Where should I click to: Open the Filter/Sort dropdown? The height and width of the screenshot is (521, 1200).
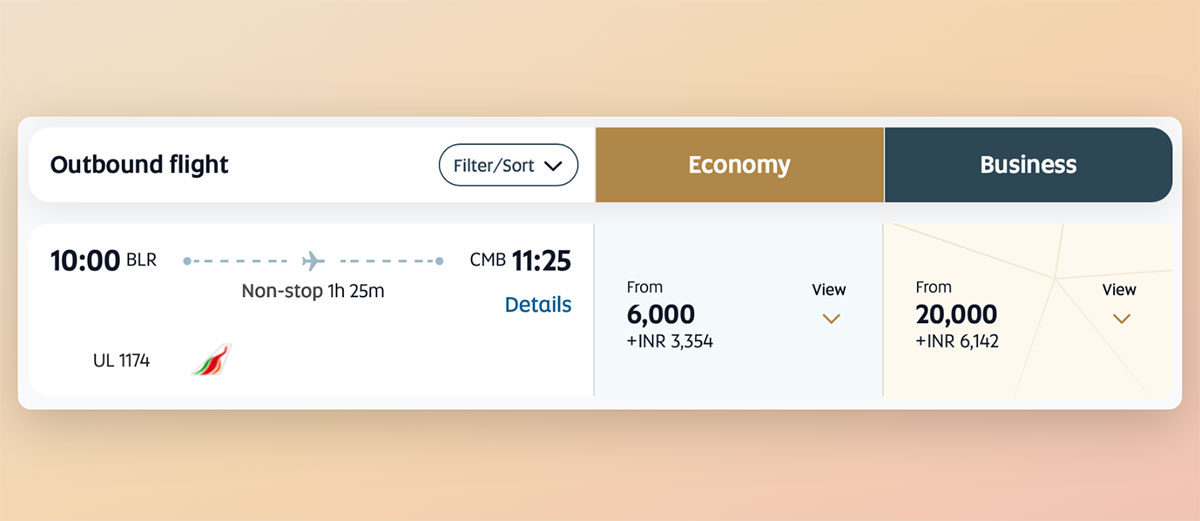[x=508, y=166]
